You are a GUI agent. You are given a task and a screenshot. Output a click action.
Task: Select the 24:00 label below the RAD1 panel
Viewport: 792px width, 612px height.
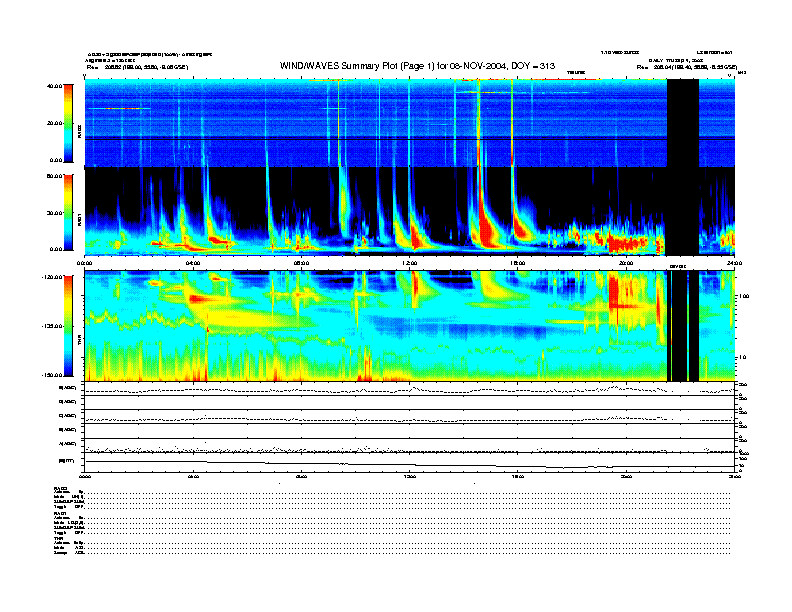732,263
